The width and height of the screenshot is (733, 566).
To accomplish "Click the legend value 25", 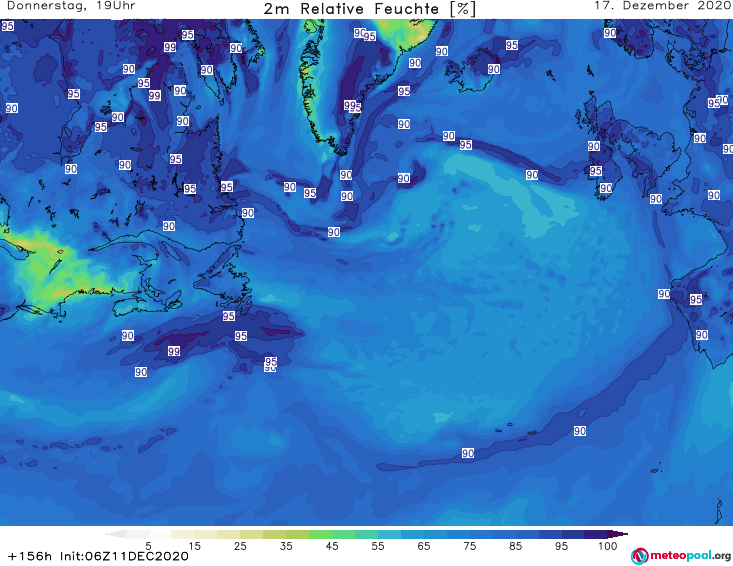I will [x=240, y=546].
